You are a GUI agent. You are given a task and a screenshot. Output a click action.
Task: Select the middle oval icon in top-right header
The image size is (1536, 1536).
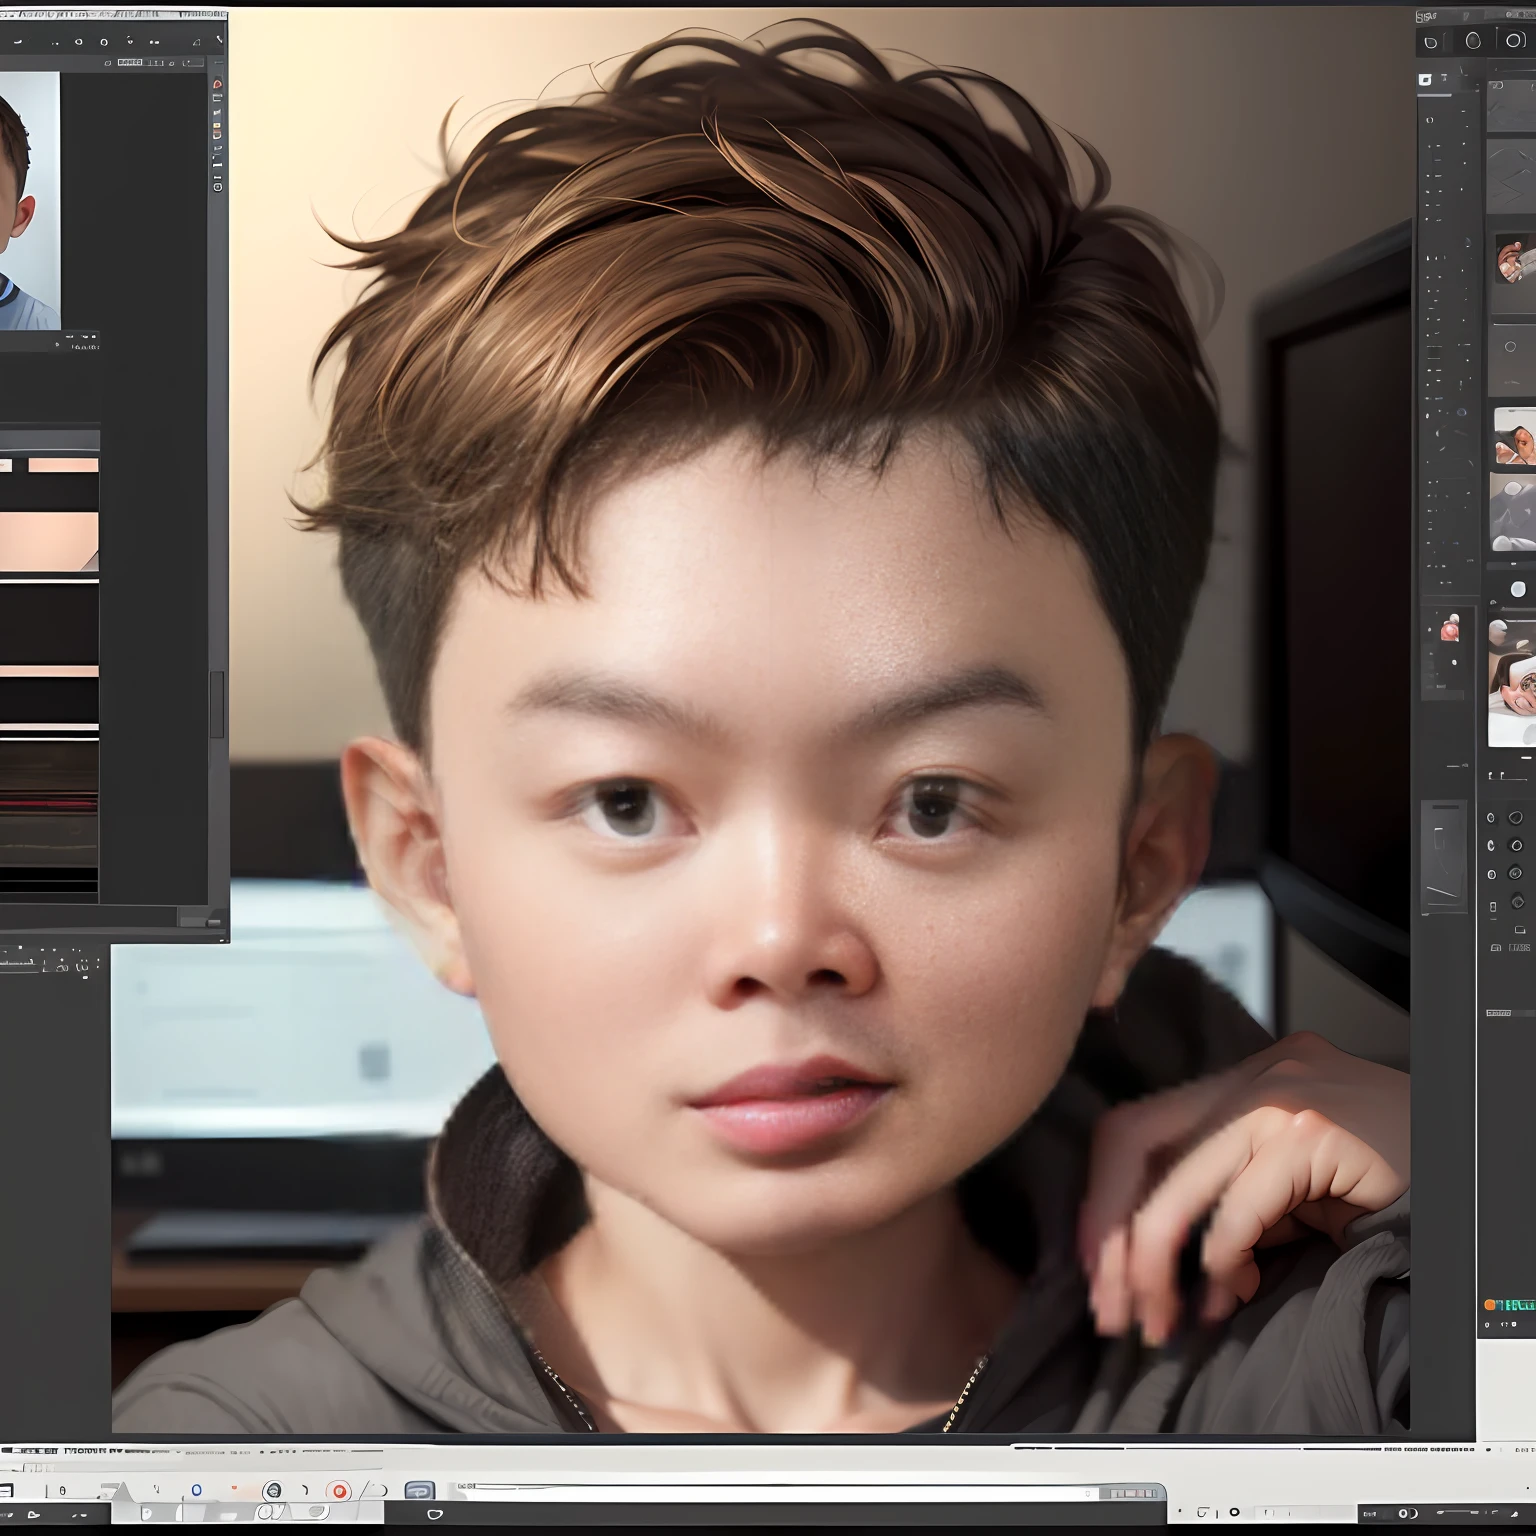[1473, 40]
